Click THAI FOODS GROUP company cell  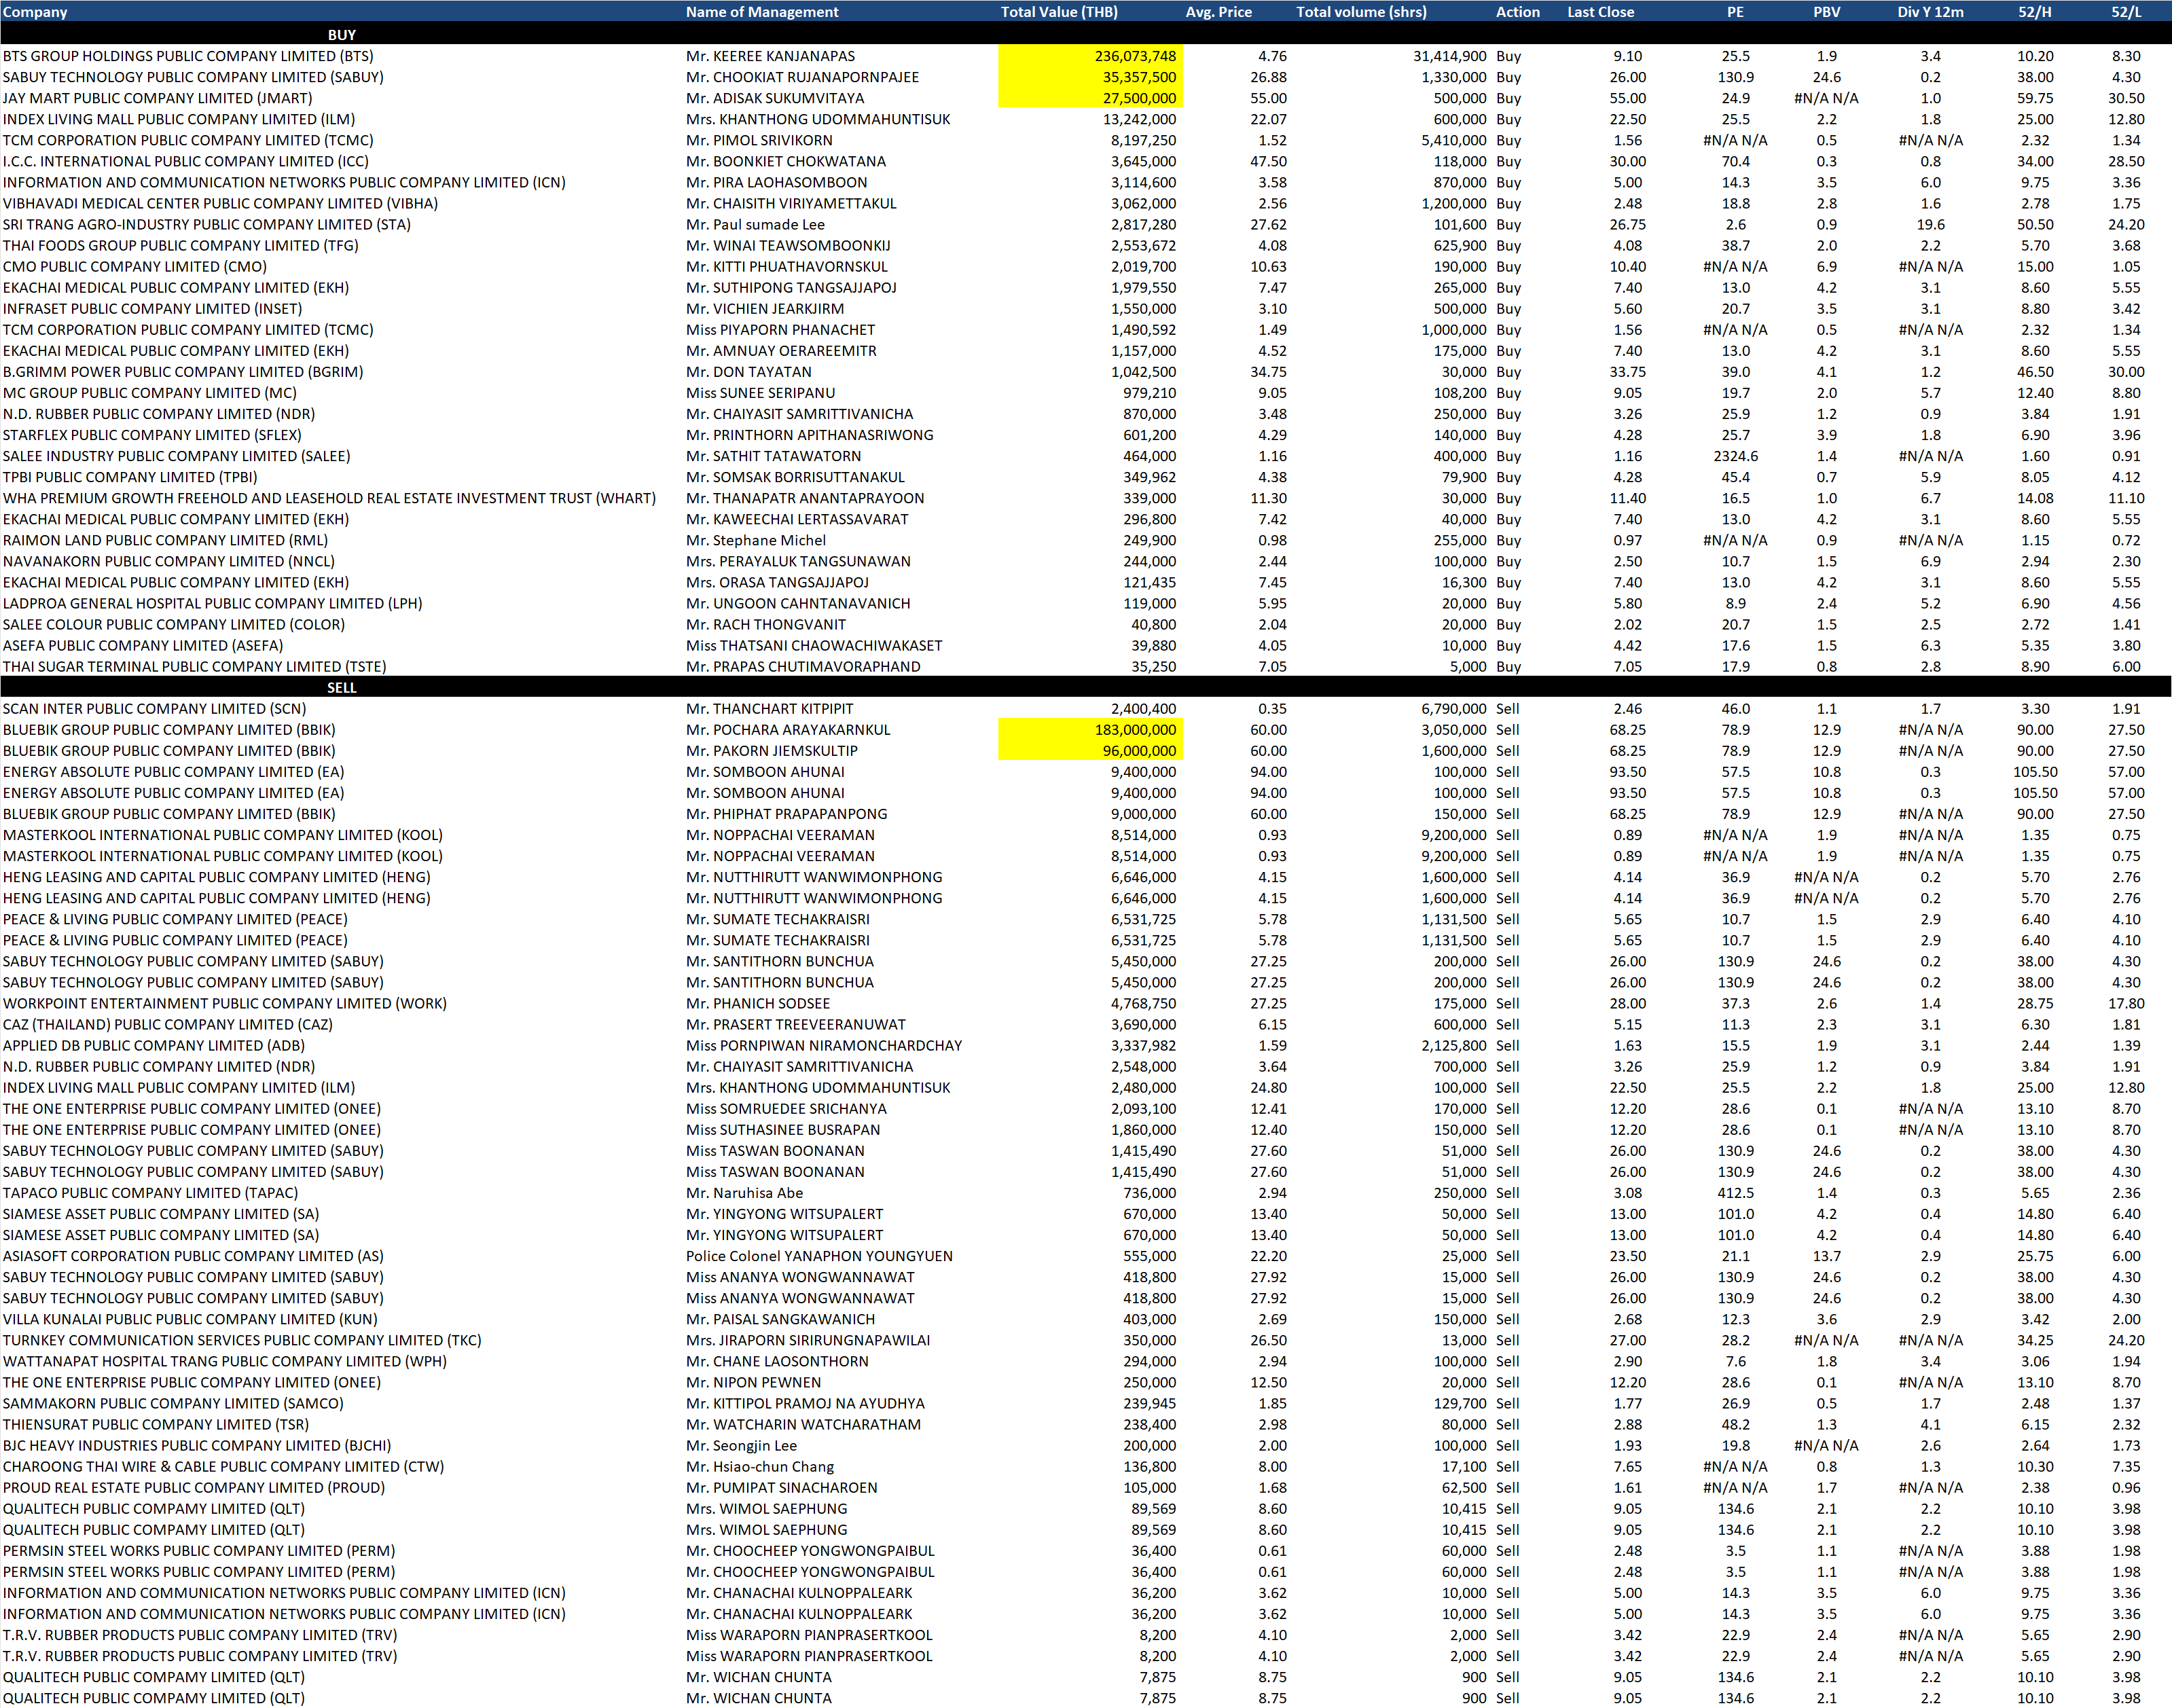pyautogui.click(x=180, y=245)
